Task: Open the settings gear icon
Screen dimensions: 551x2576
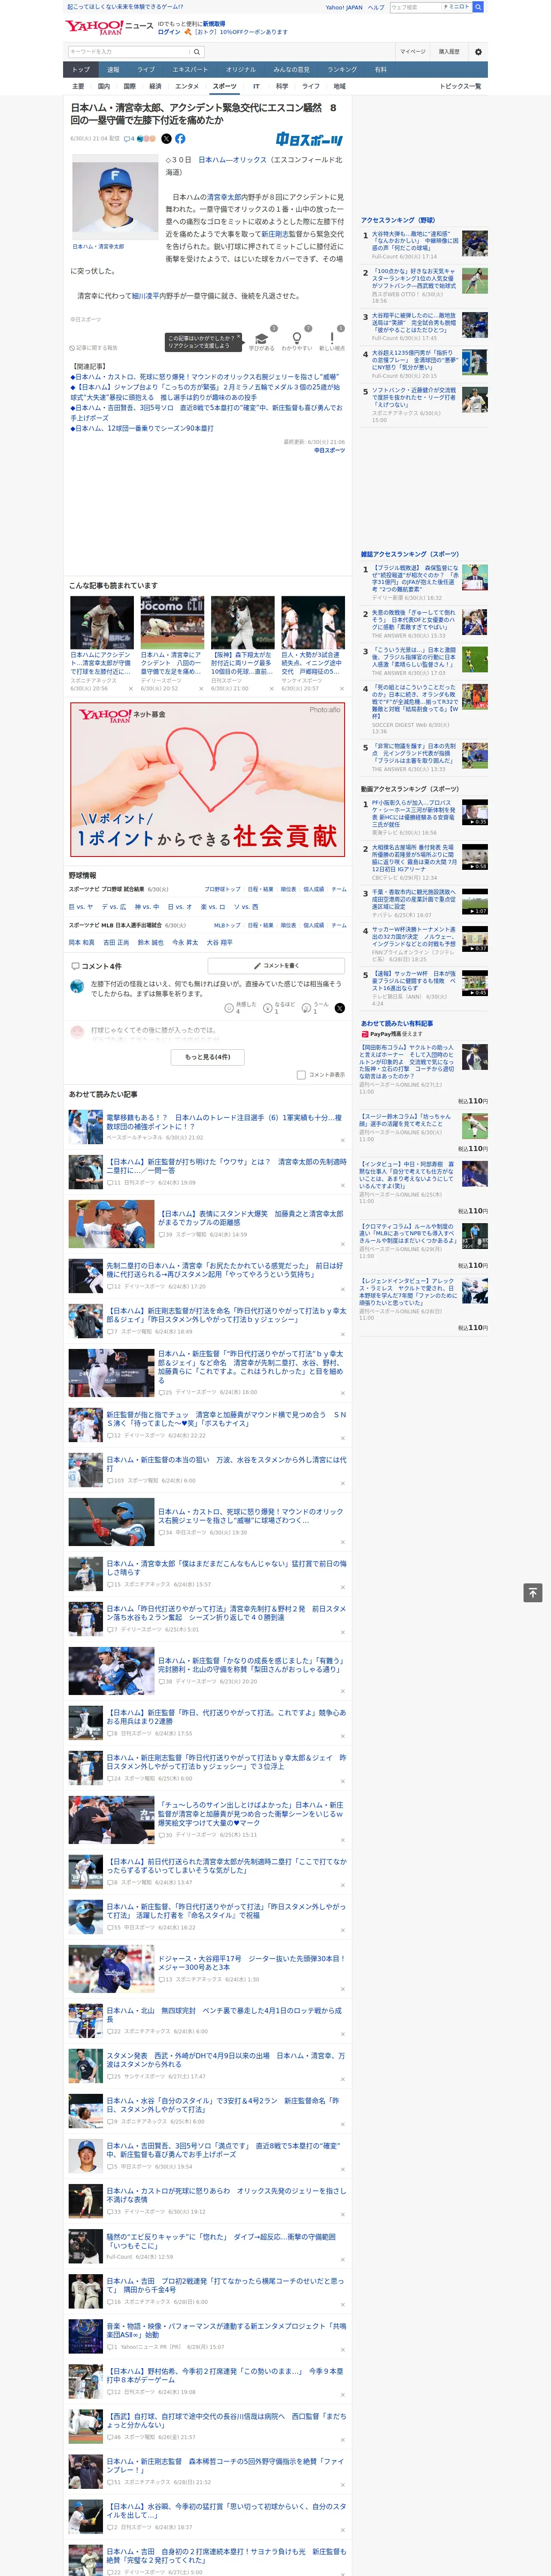Action: pos(477,51)
